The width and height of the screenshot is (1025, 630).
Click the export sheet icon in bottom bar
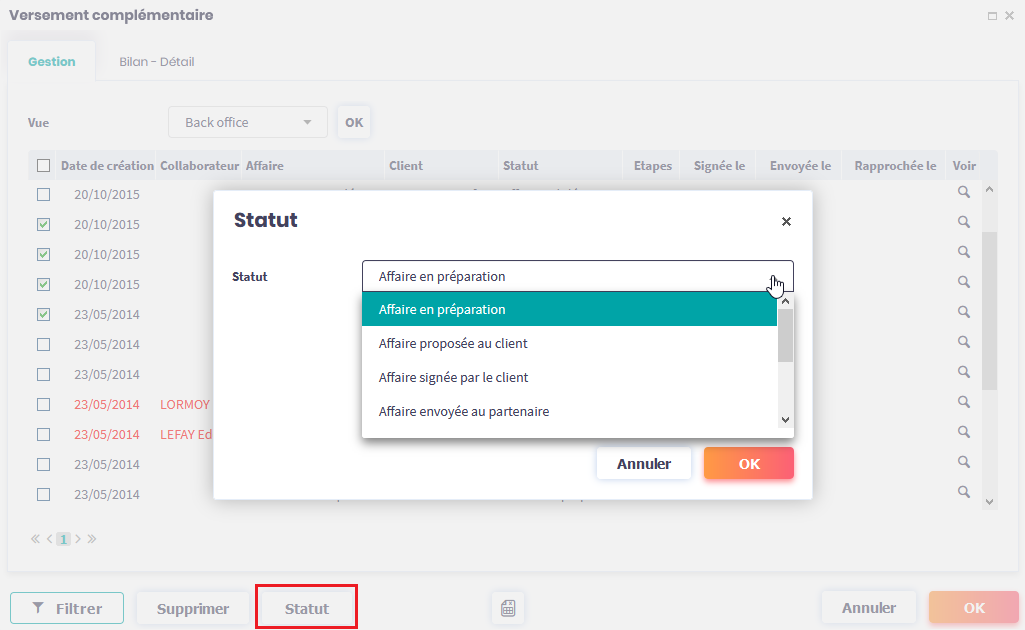(x=508, y=608)
